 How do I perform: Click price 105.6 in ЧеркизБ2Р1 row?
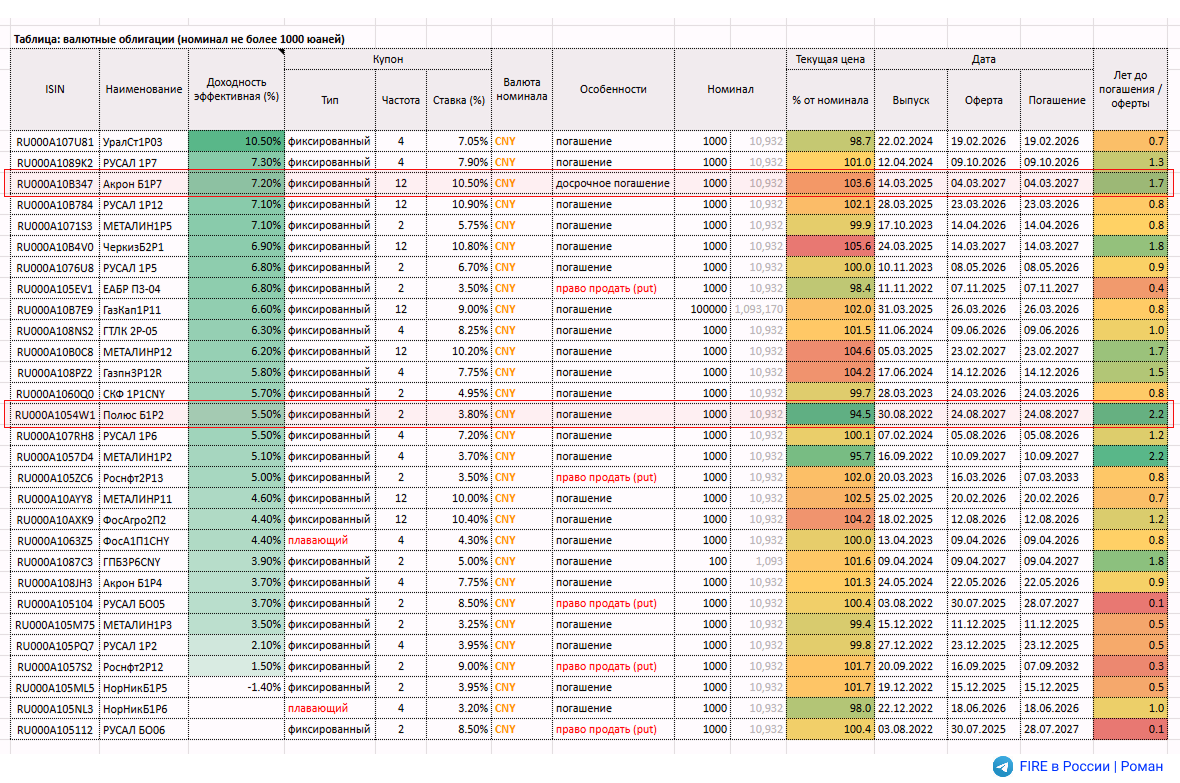pos(830,247)
